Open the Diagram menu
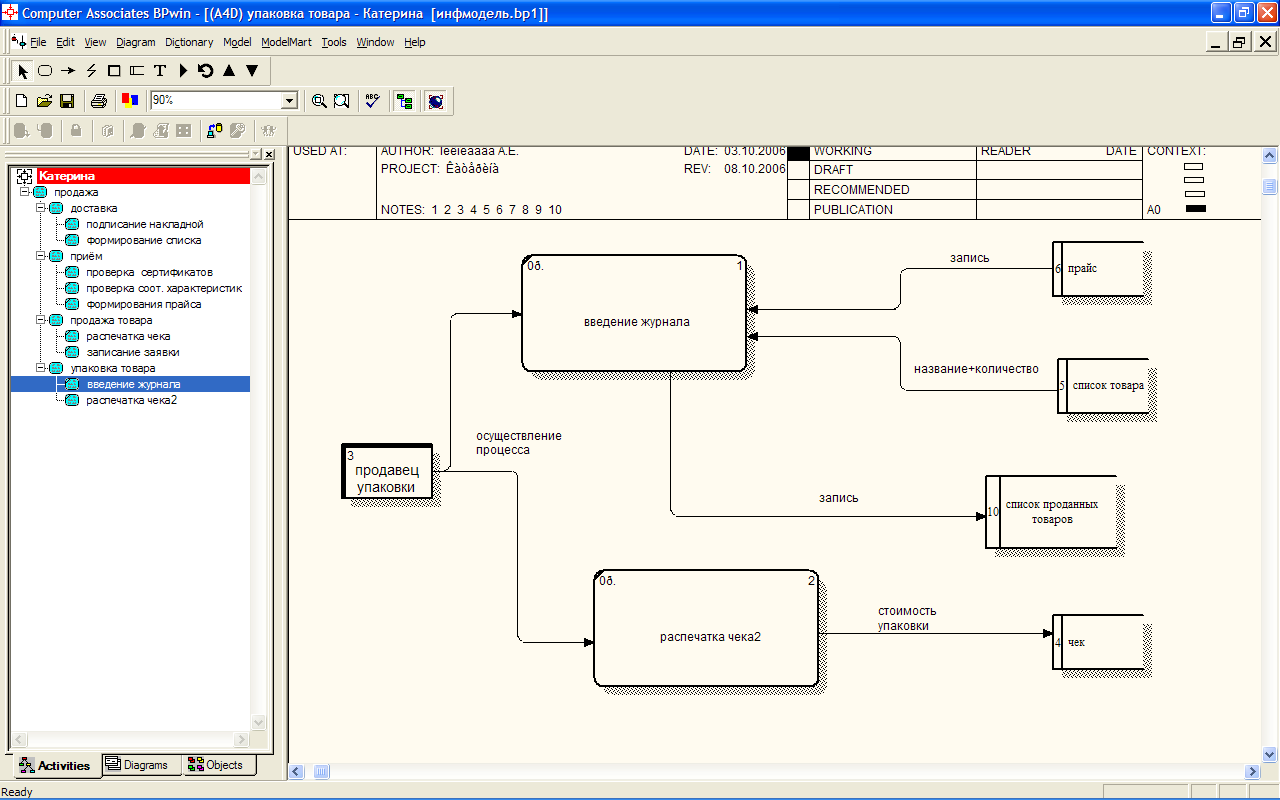Viewport: 1280px width, 800px height. tap(136, 42)
